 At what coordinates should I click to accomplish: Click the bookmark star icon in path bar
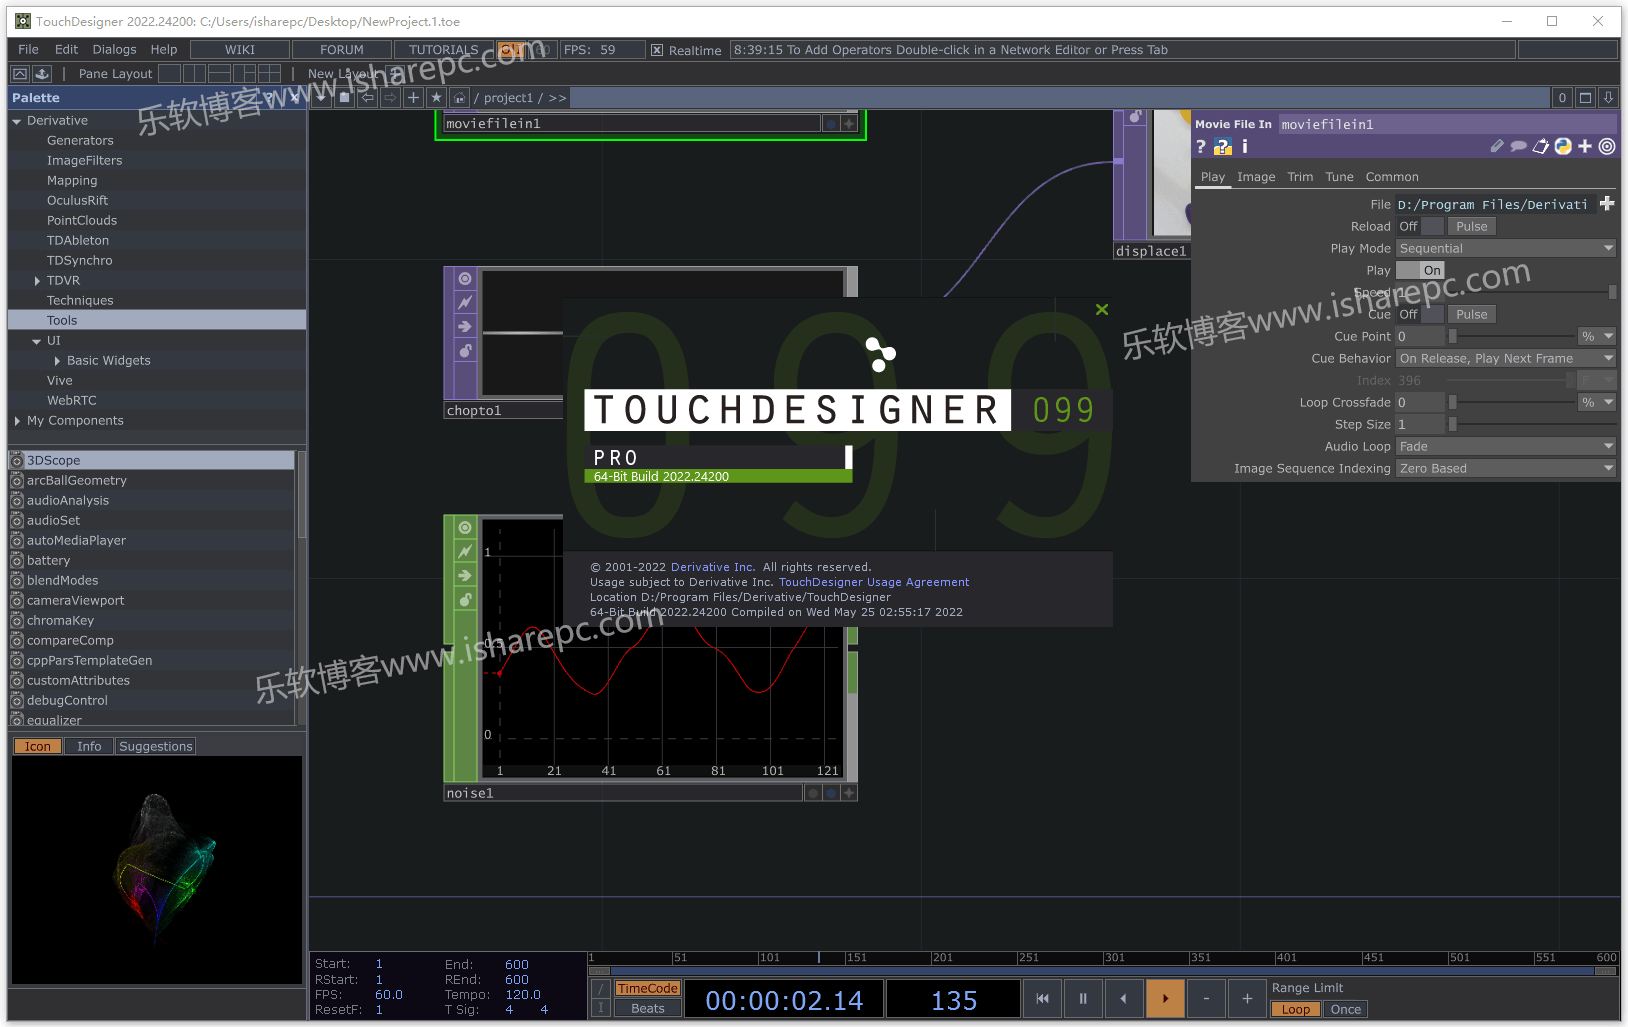point(436,97)
